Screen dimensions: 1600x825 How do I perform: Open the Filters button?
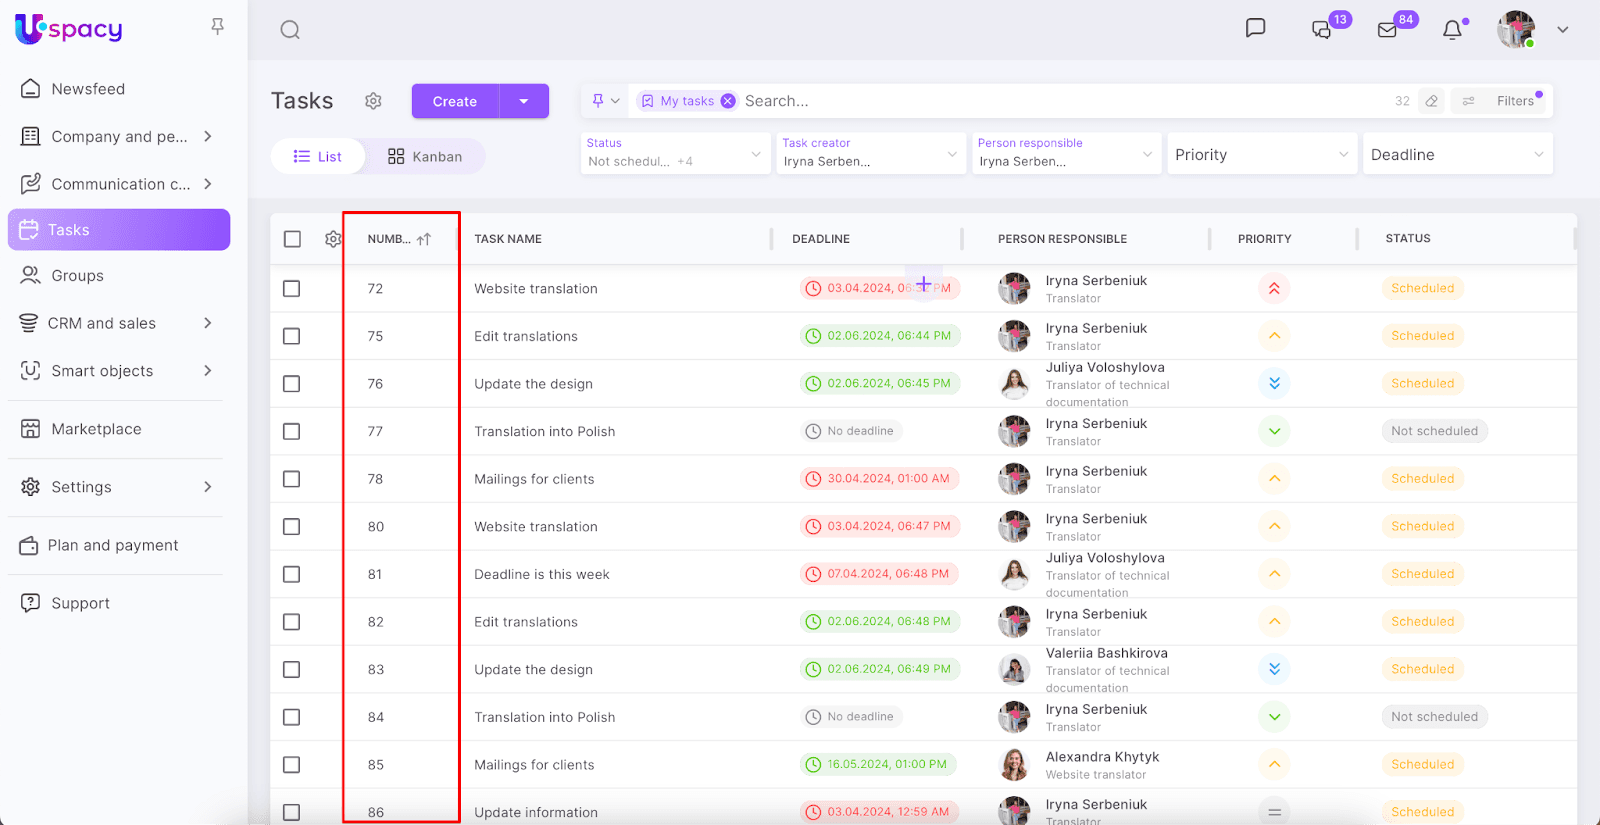(x=1502, y=101)
